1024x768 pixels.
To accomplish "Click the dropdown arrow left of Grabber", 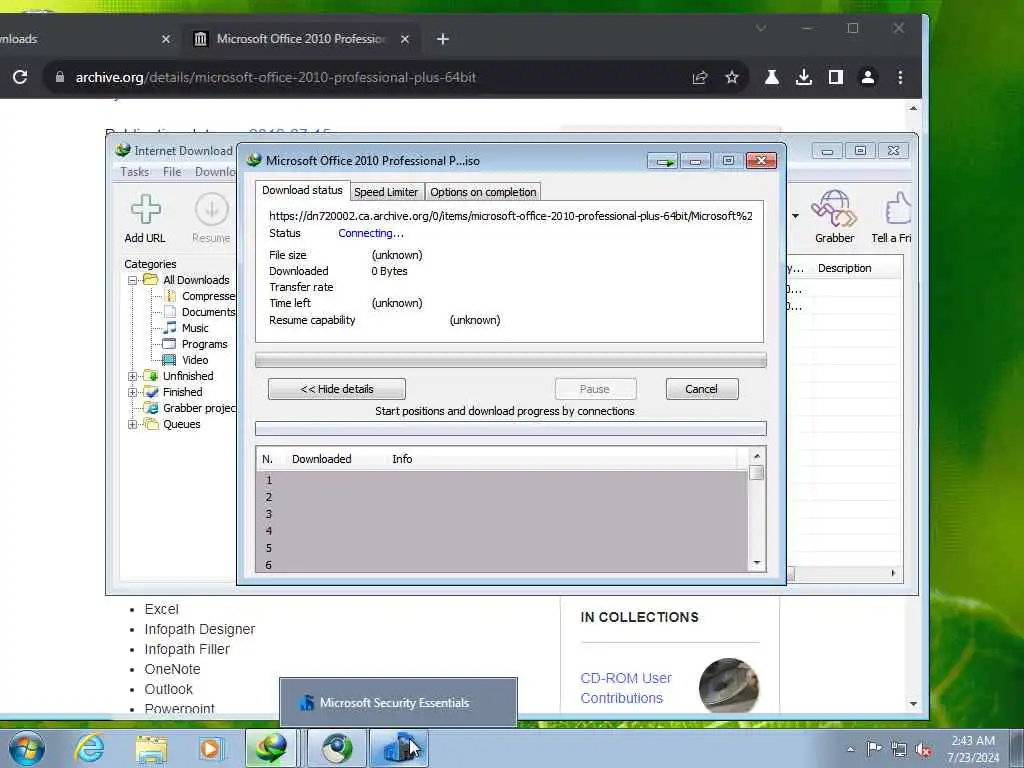I will pos(795,216).
